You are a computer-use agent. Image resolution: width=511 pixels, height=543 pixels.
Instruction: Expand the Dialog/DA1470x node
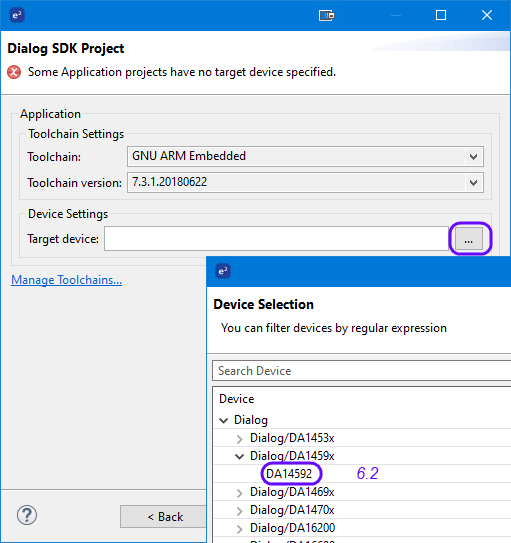coord(239,511)
